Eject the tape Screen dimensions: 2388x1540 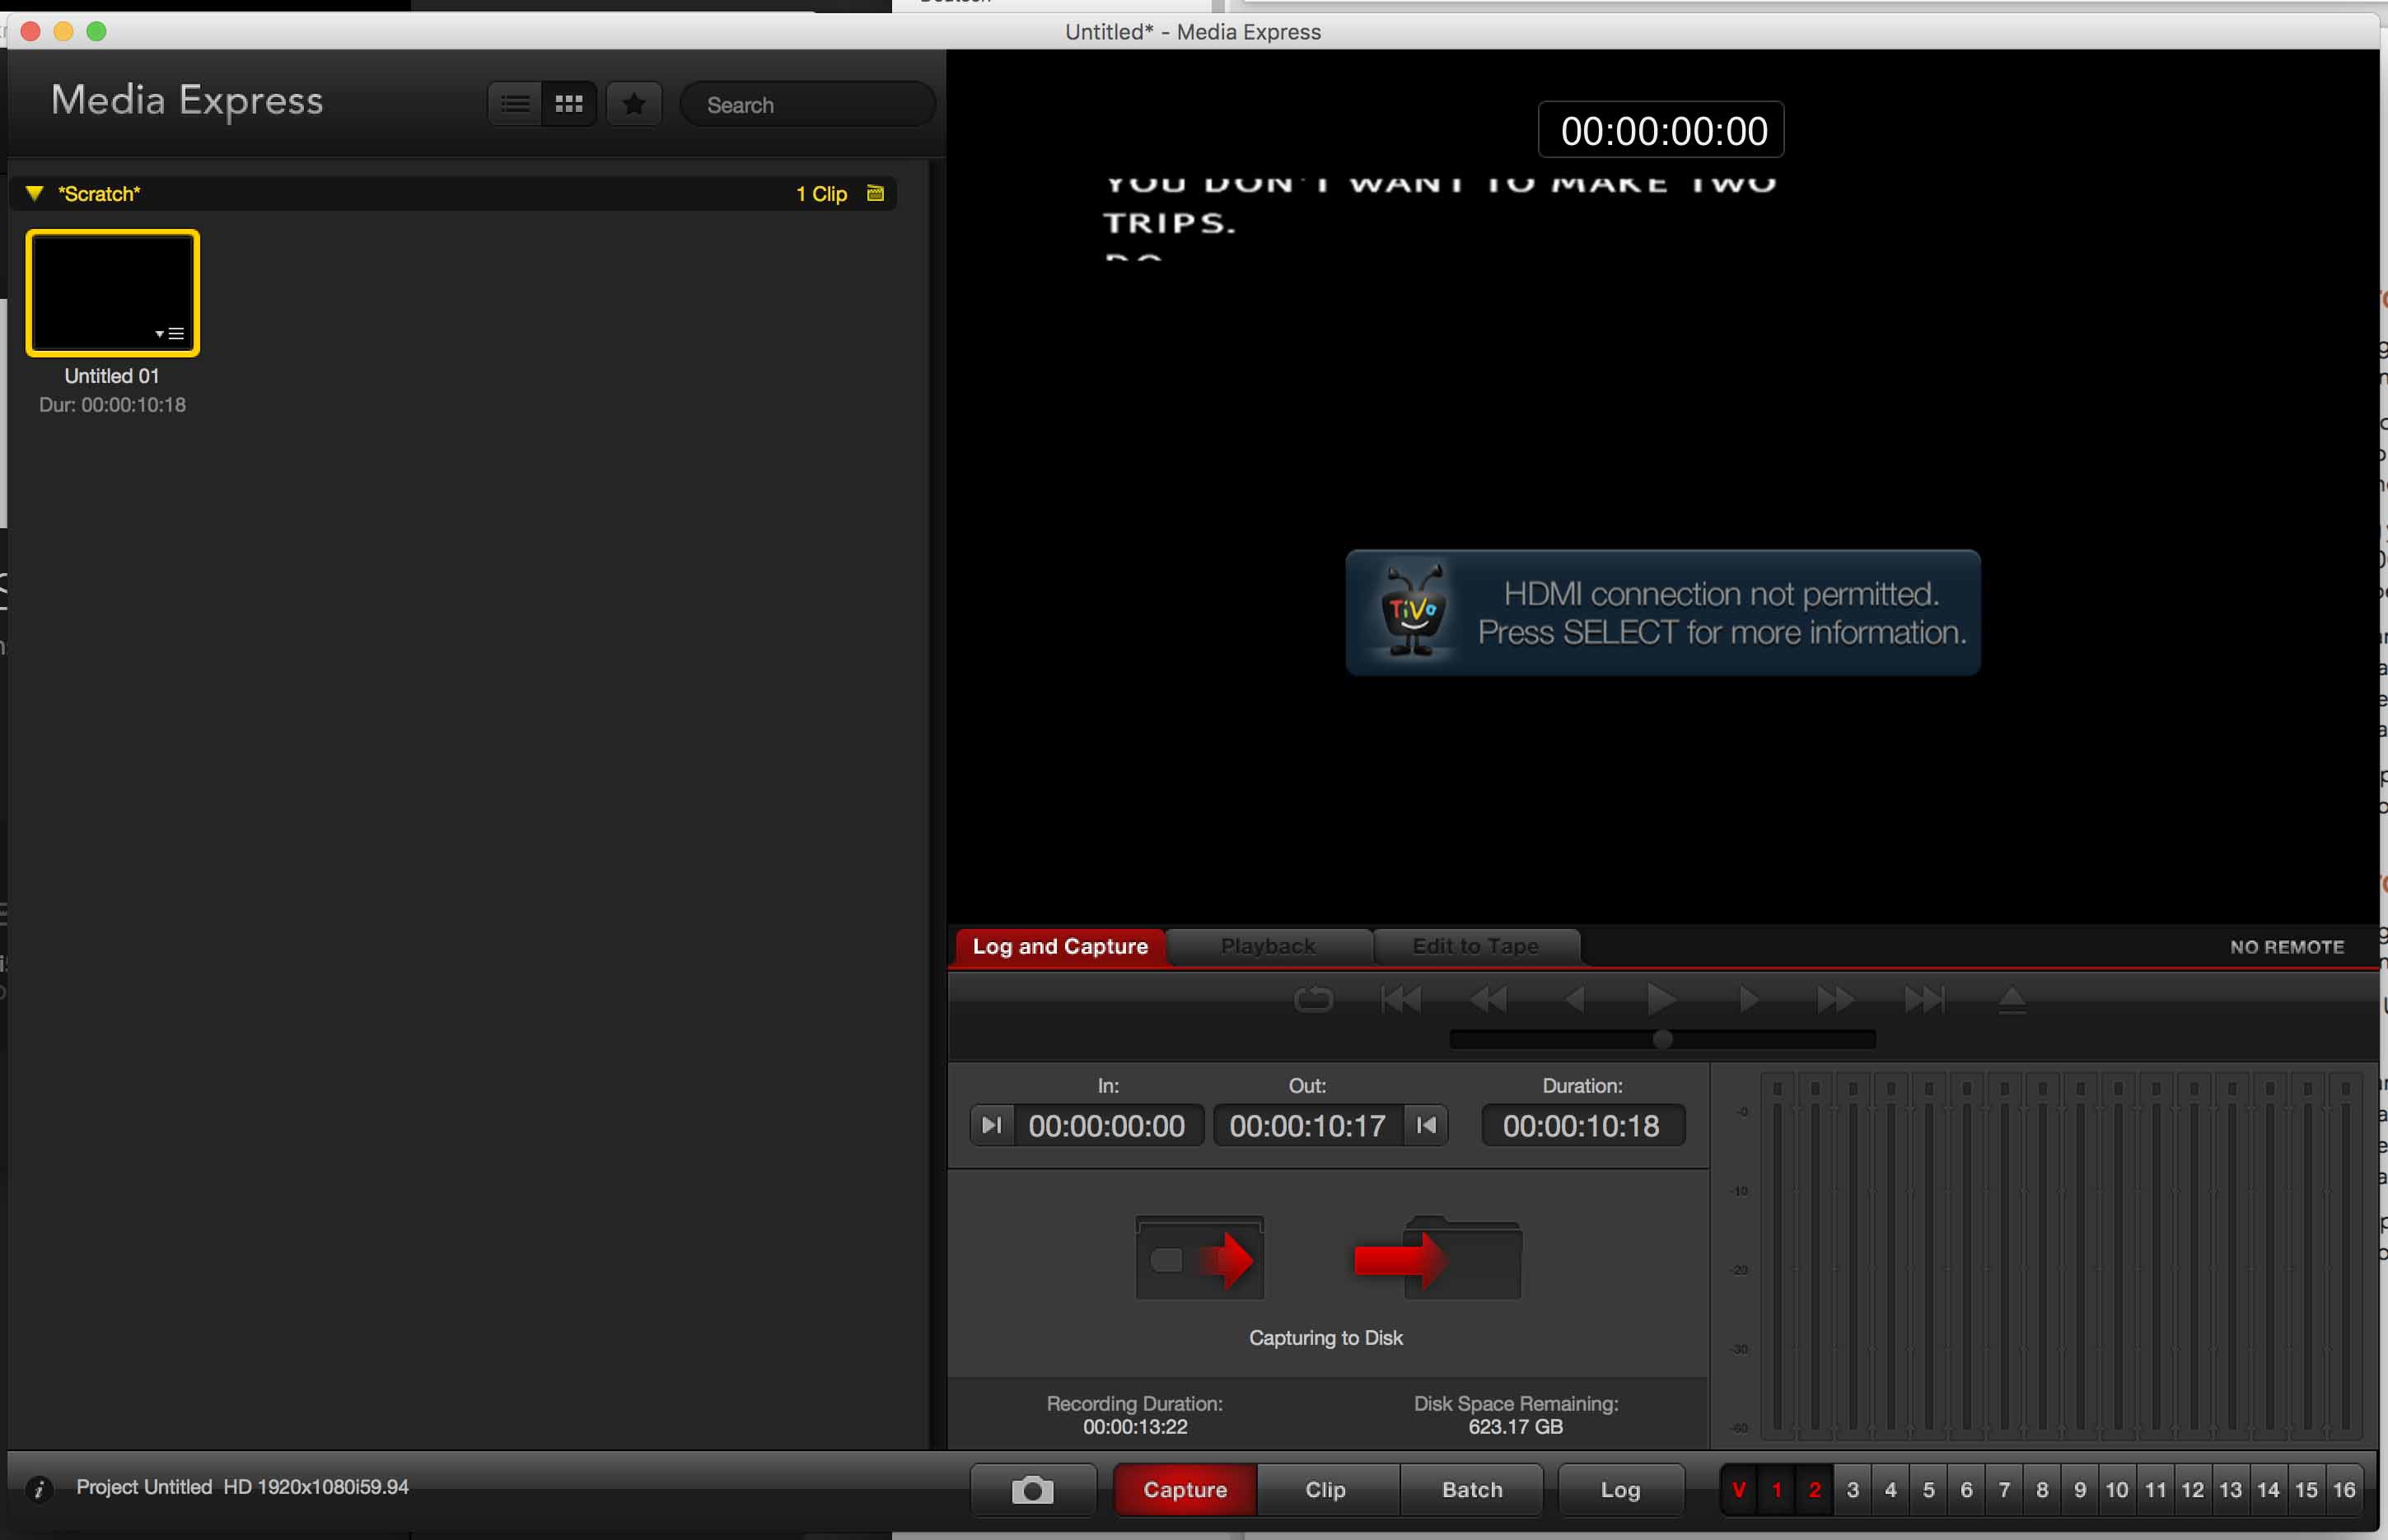tap(2012, 999)
